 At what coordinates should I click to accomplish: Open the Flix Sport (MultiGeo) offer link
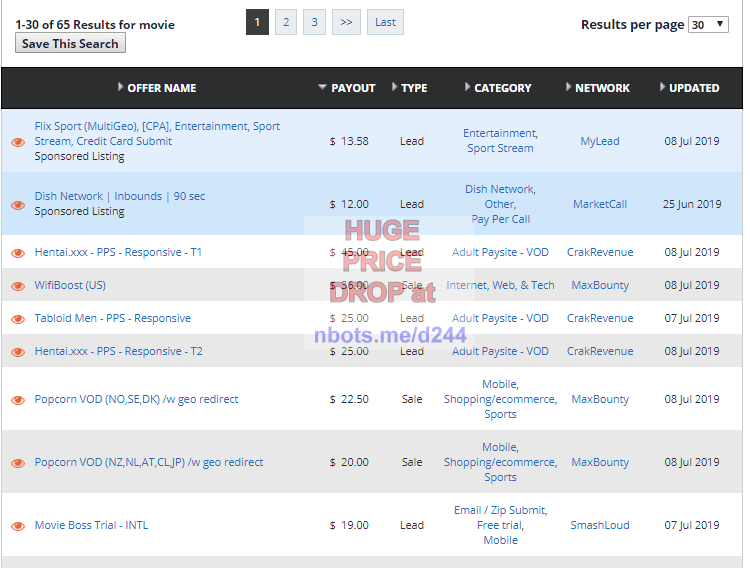pyautogui.click(x=157, y=134)
